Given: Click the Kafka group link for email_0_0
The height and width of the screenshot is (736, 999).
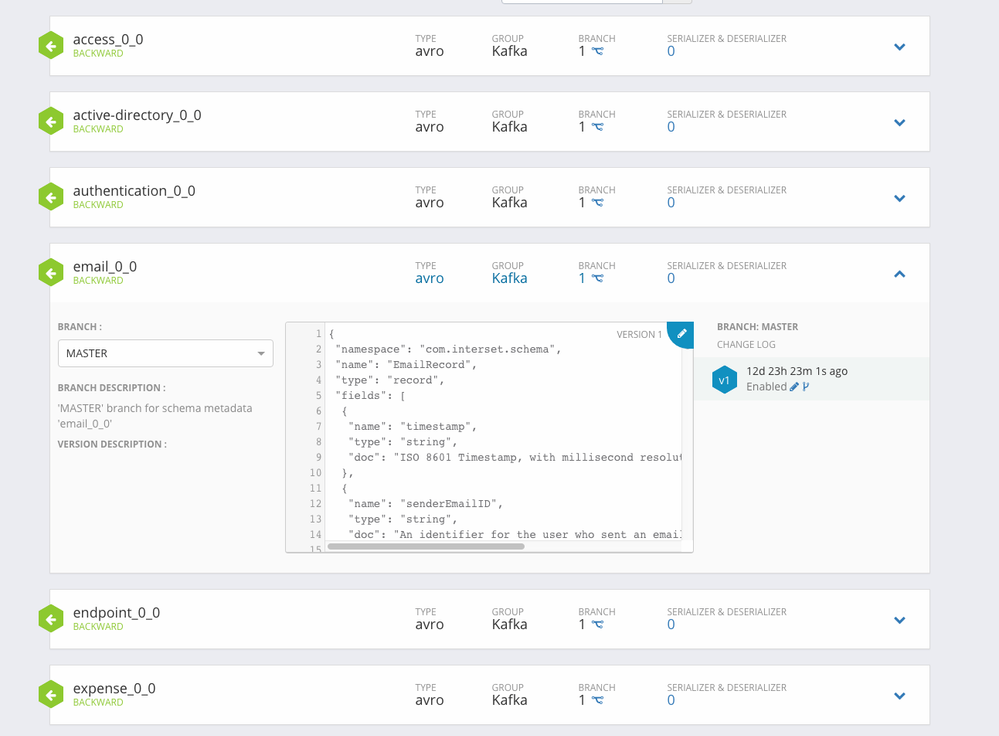Looking at the screenshot, I should point(509,278).
